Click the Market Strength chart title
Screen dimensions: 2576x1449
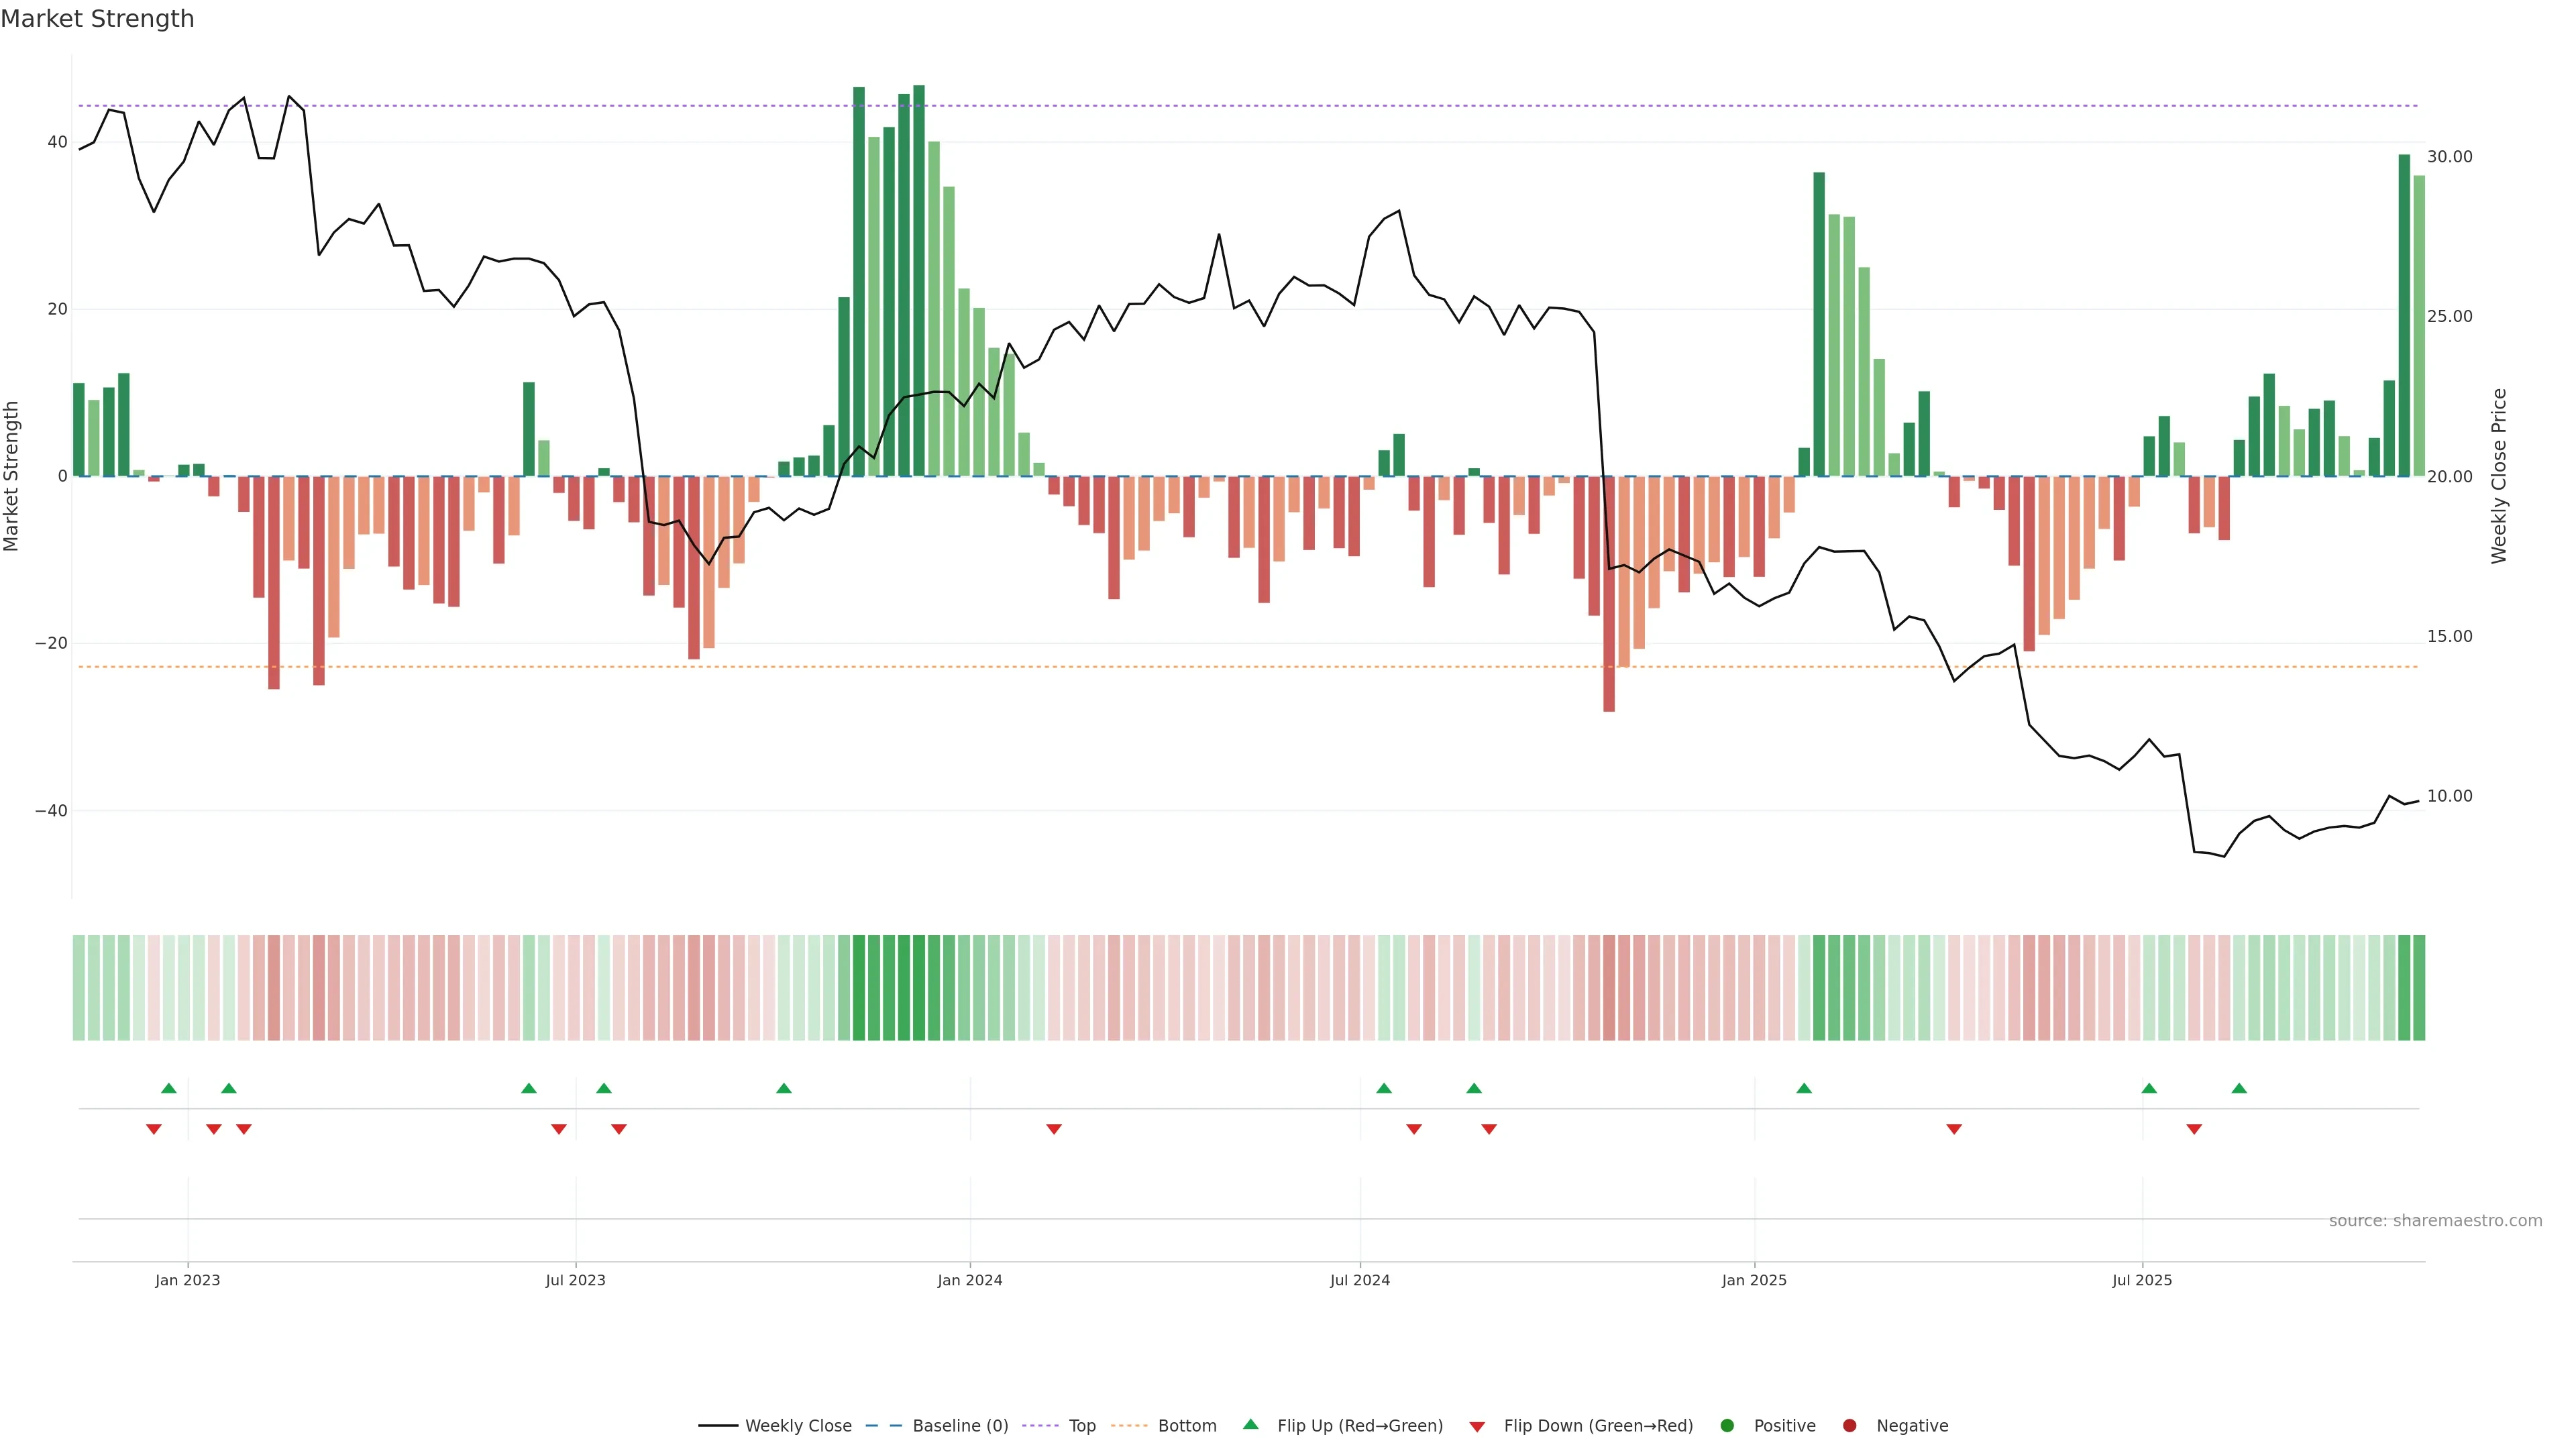point(97,19)
